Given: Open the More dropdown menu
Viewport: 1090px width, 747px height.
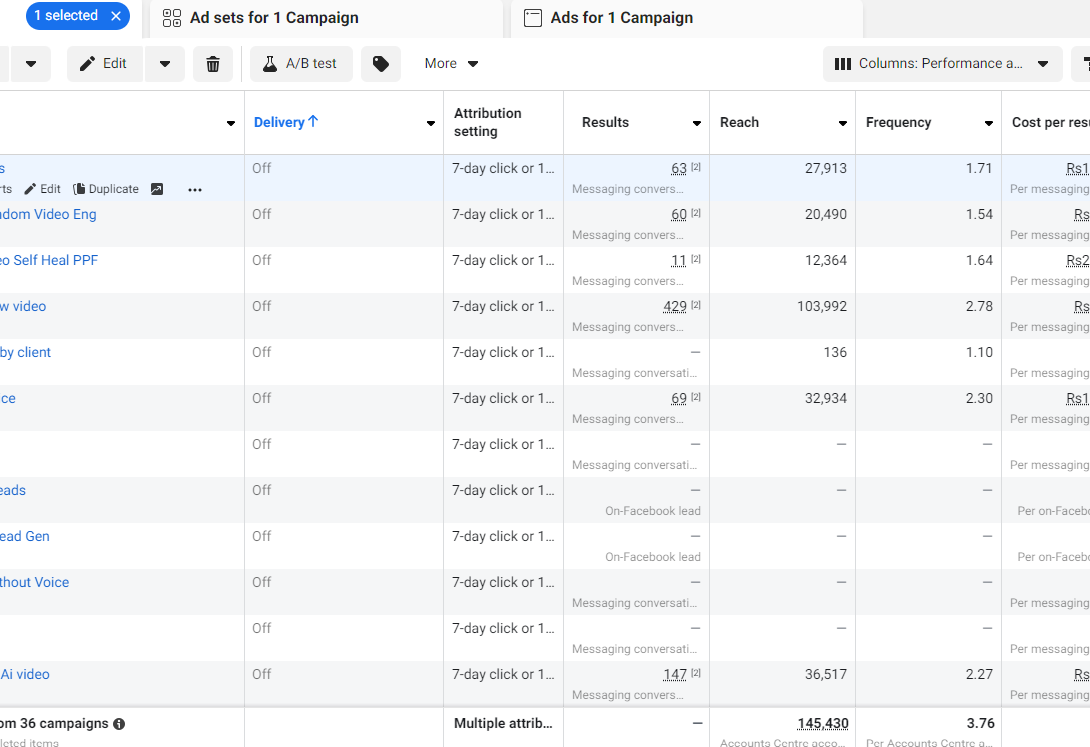Looking at the screenshot, I should pyautogui.click(x=451, y=64).
